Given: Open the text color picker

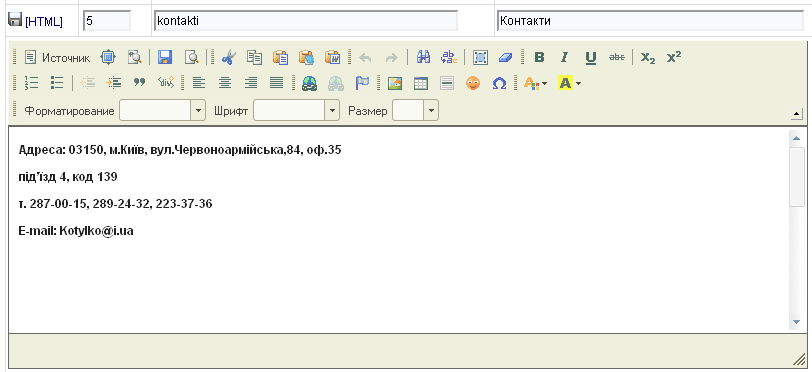Looking at the screenshot, I should click(535, 83).
